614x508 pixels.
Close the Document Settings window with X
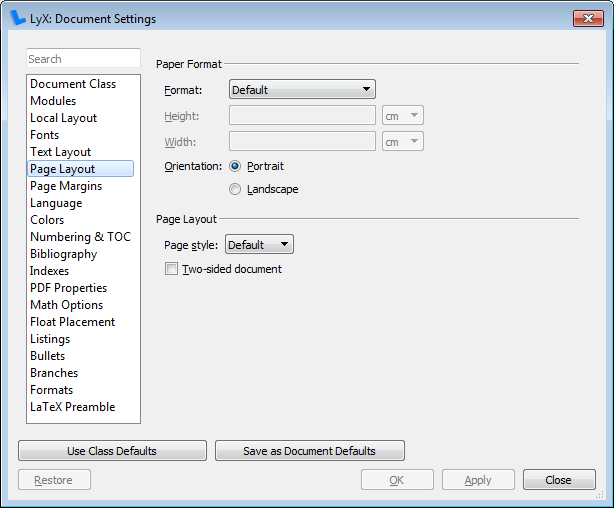coord(588,18)
